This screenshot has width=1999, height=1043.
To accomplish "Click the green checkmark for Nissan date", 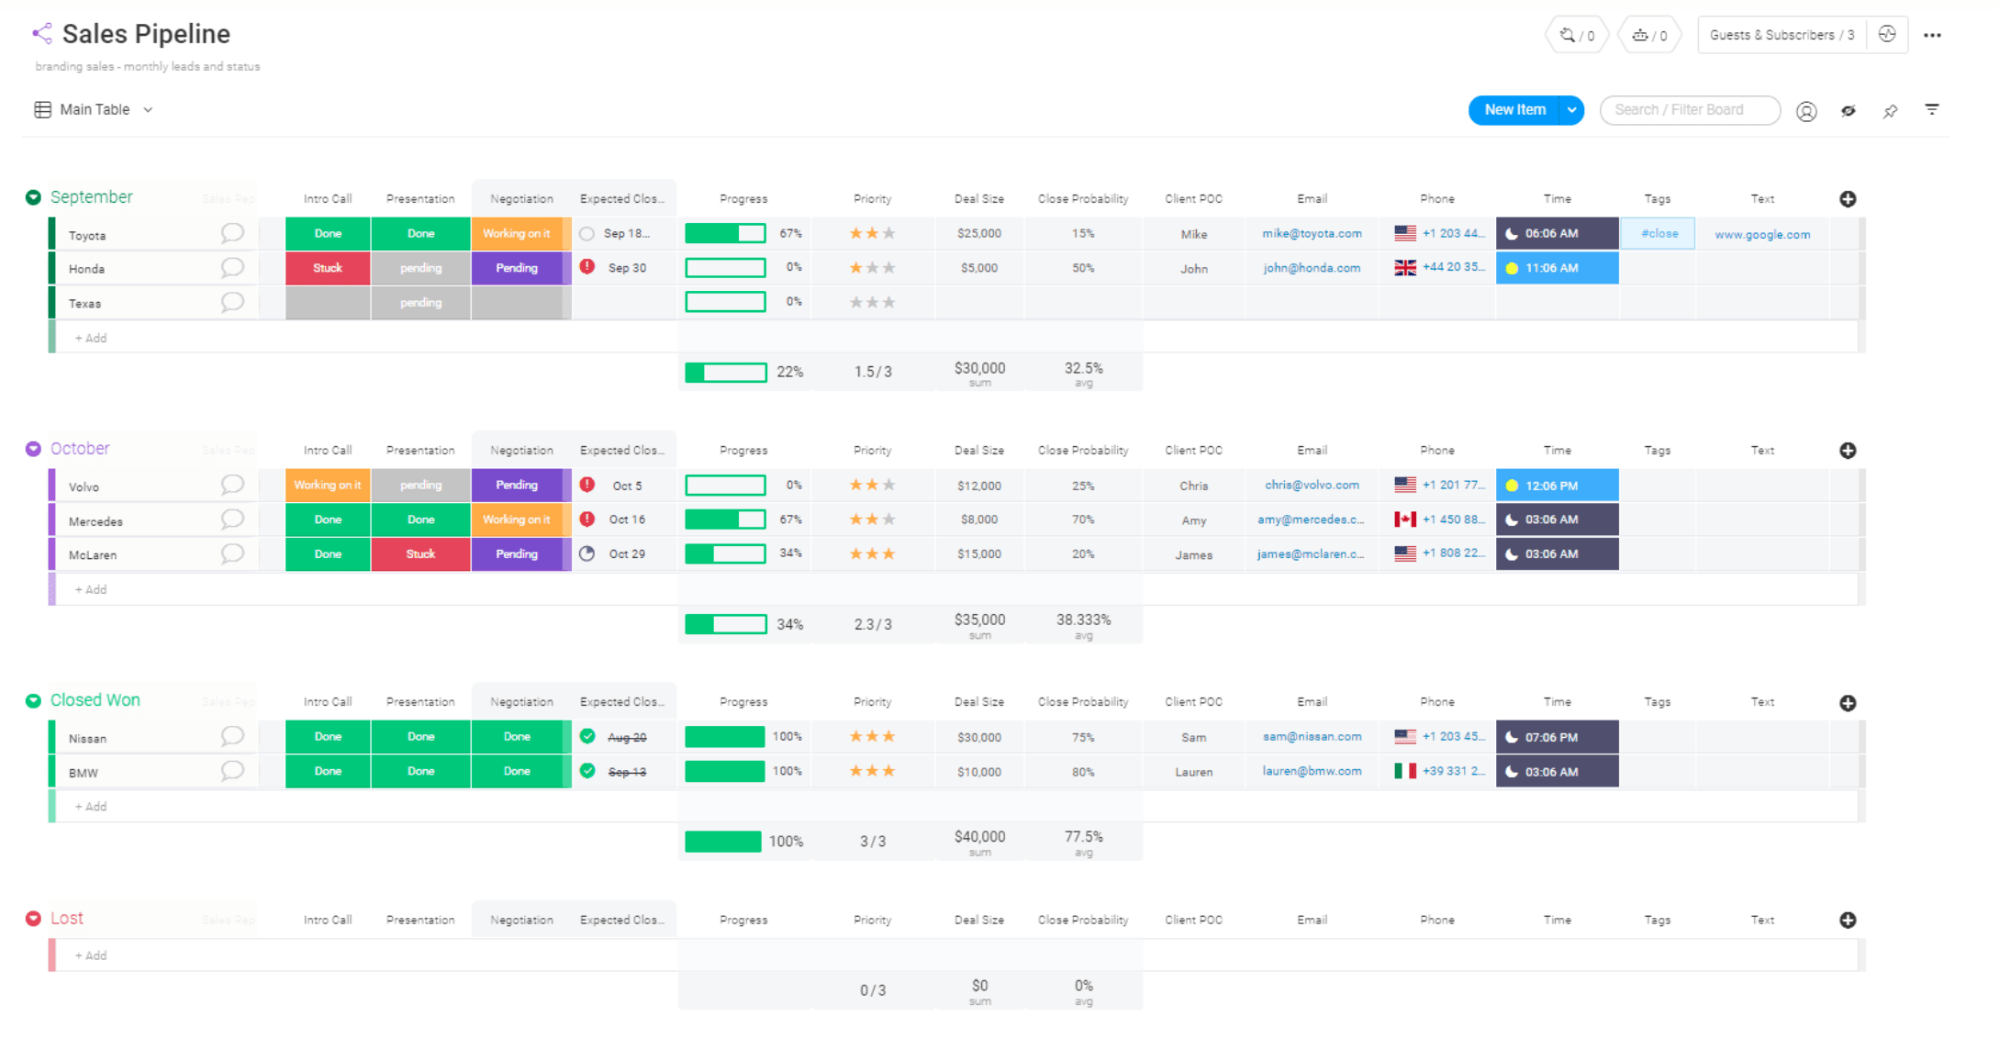I will pos(588,737).
